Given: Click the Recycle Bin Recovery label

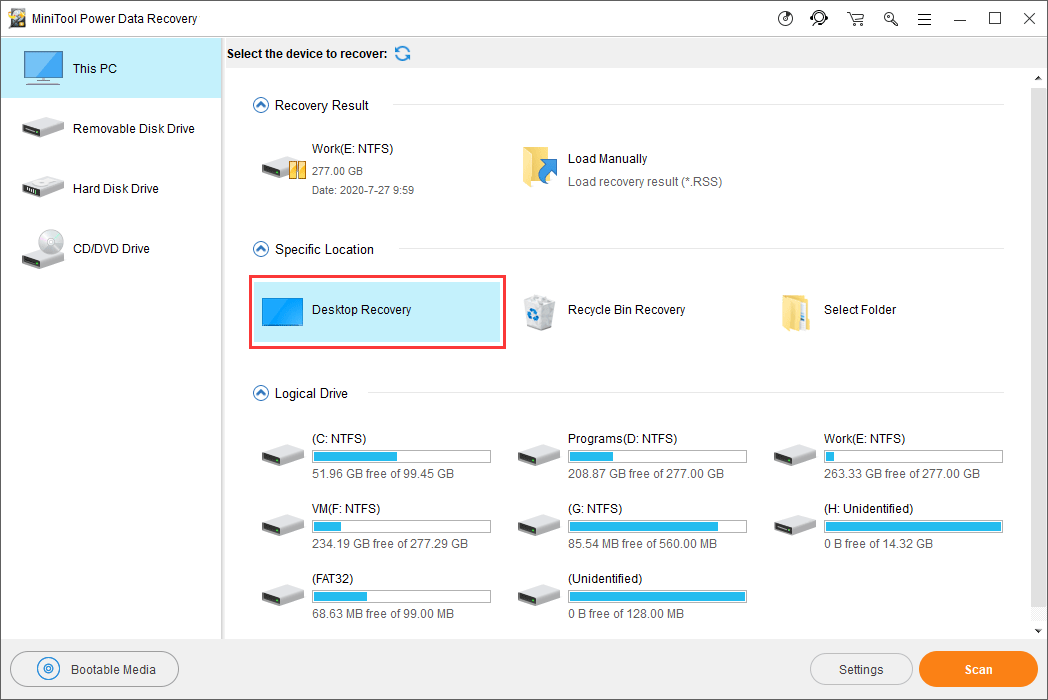Looking at the screenshot, I should point(626,310).
